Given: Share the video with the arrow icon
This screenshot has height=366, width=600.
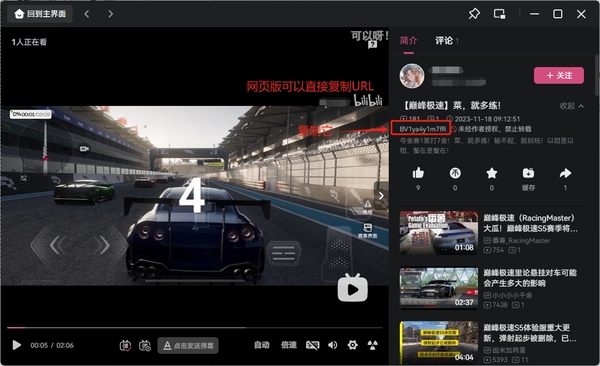Looking at the screenshot, I should point(565,173).
